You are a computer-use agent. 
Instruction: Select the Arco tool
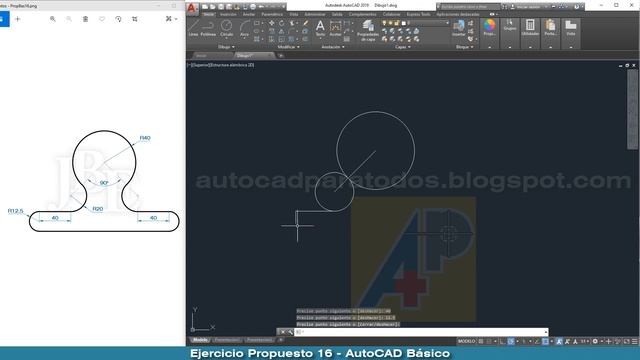pyautogui.click(x=244, y=28)
